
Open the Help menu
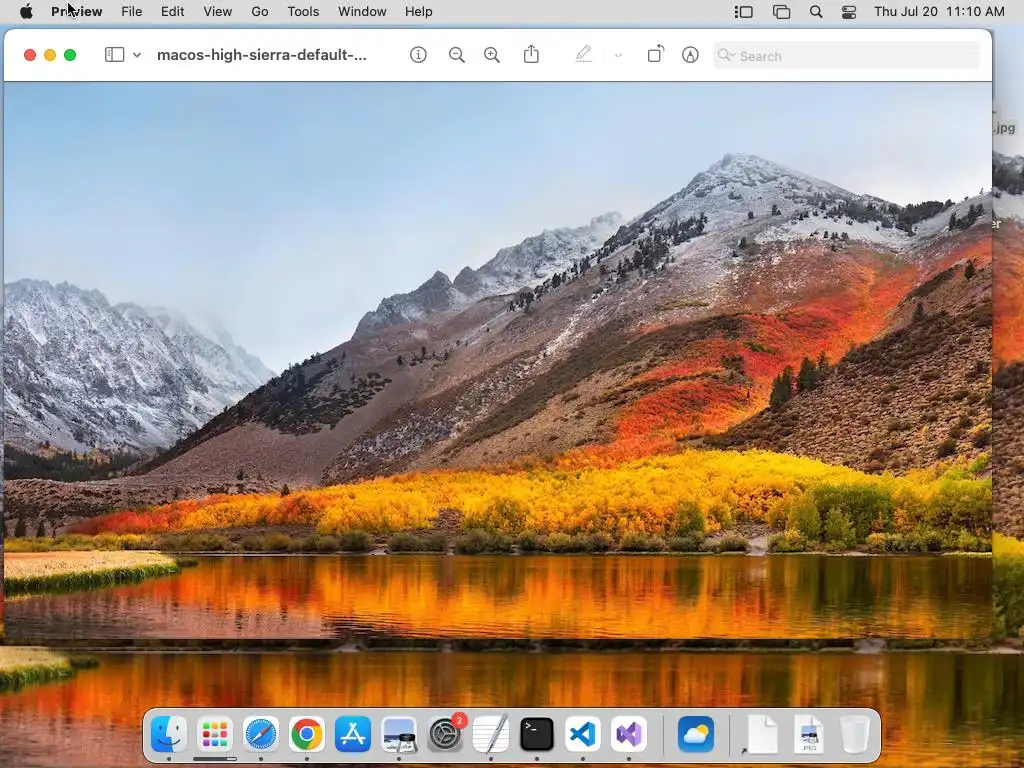418,12
